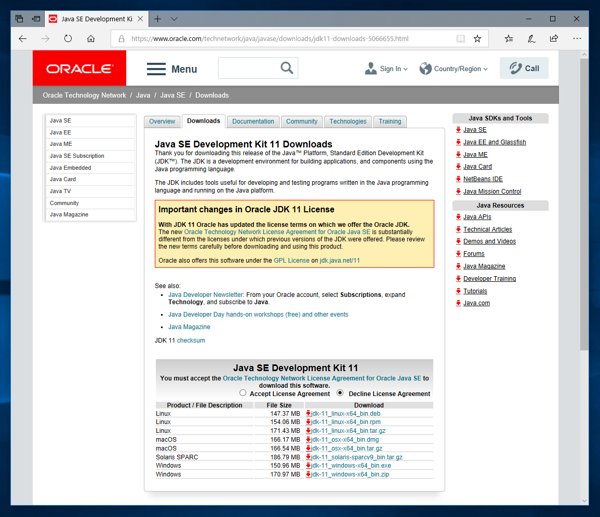The width and height of the screenshot is (600, 517).
Task: Refresh the page with reload icon
Action: 68,39
